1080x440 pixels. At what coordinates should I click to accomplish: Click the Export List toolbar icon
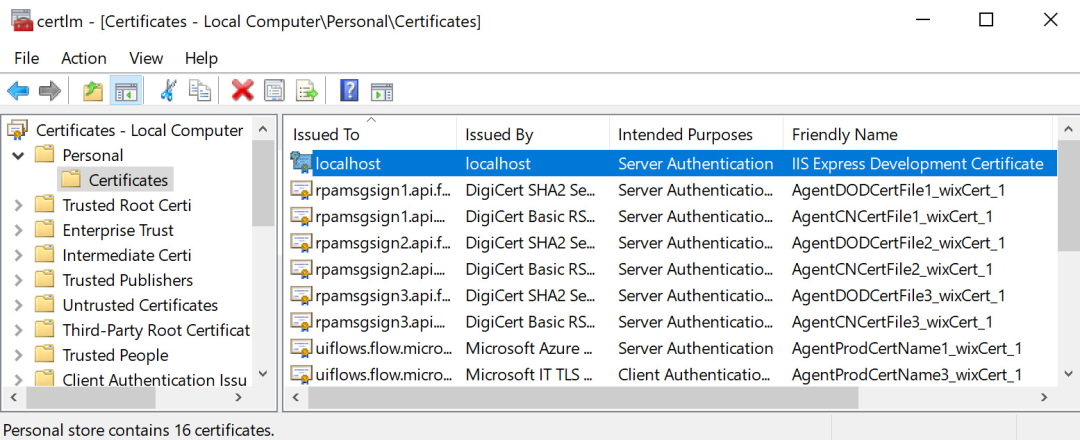point(307,90)
